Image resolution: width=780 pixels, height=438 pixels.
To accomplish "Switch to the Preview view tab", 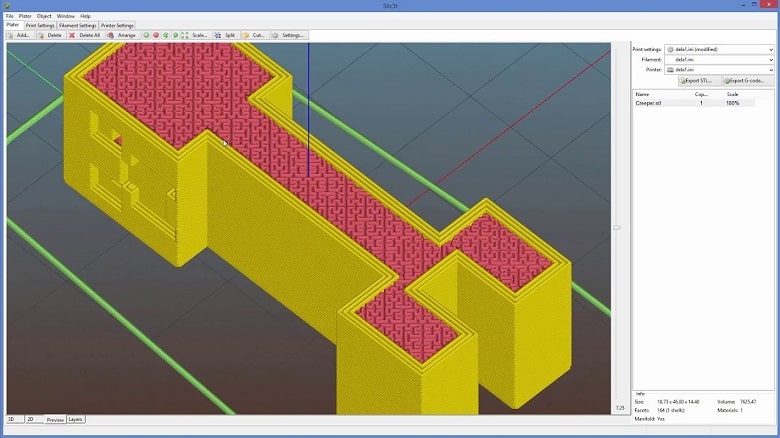I will (x=55, y=420).
